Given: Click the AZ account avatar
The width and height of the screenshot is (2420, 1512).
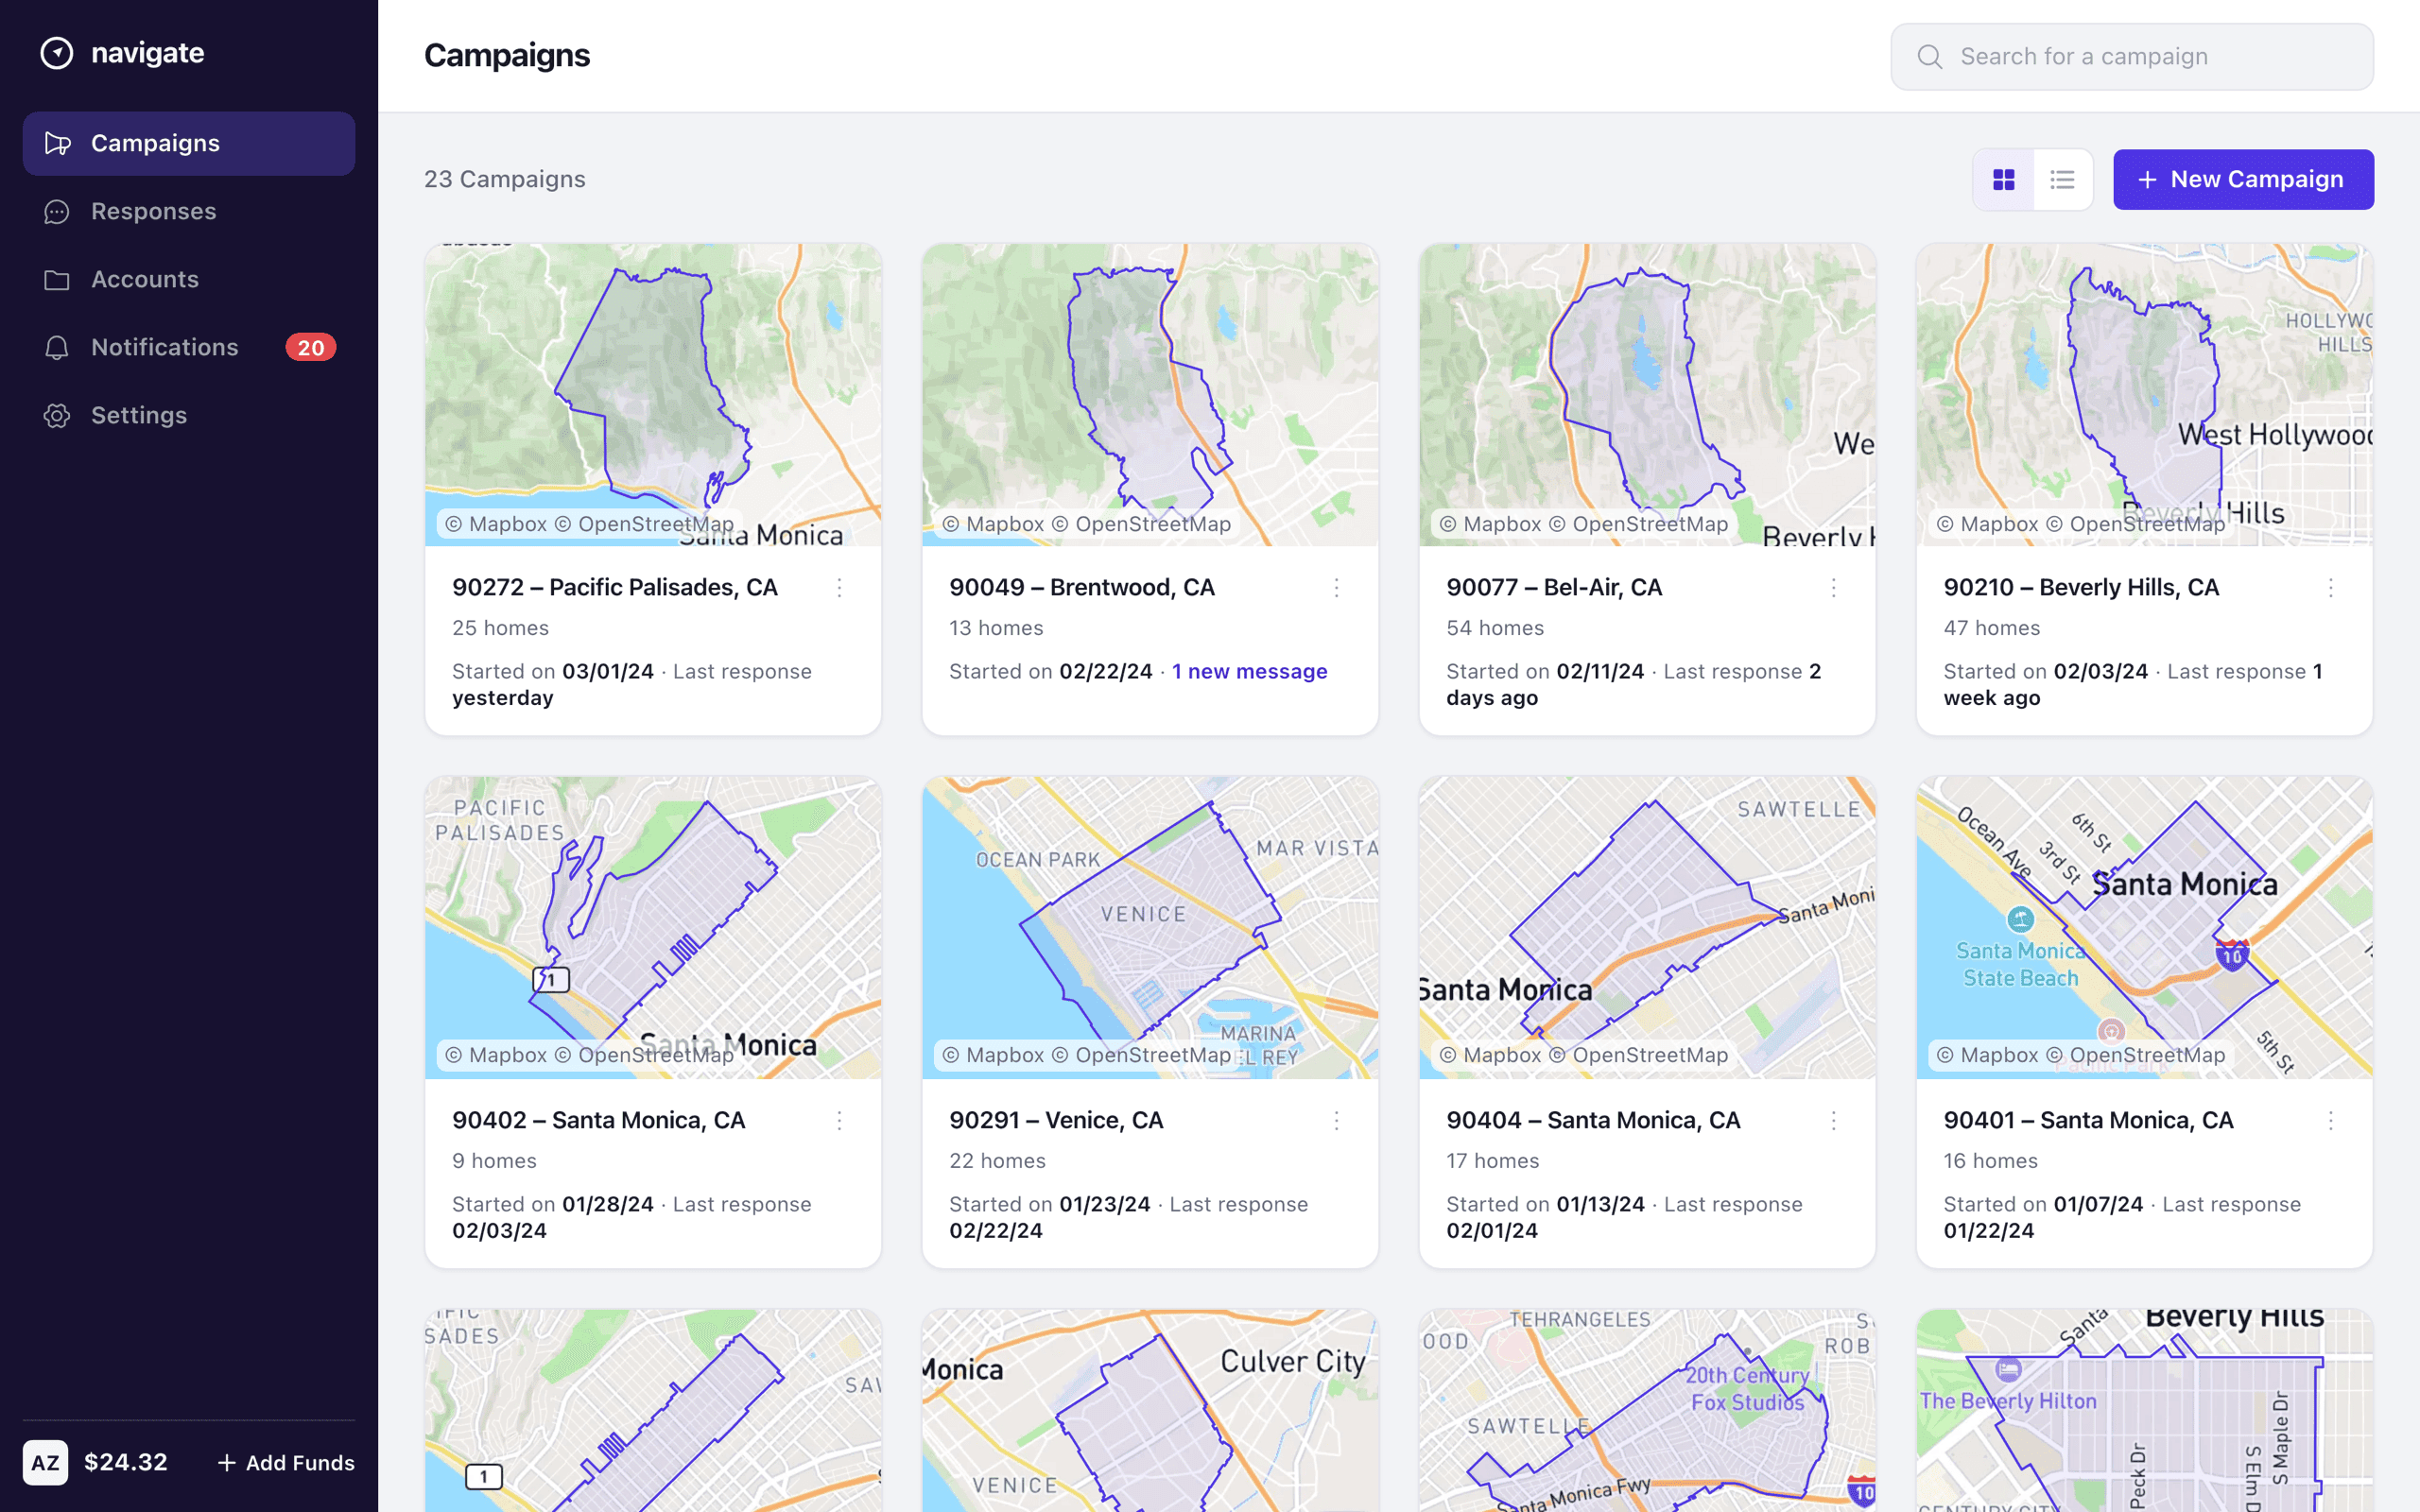Looking at the screenshot, I should [x=45, y=1463].
